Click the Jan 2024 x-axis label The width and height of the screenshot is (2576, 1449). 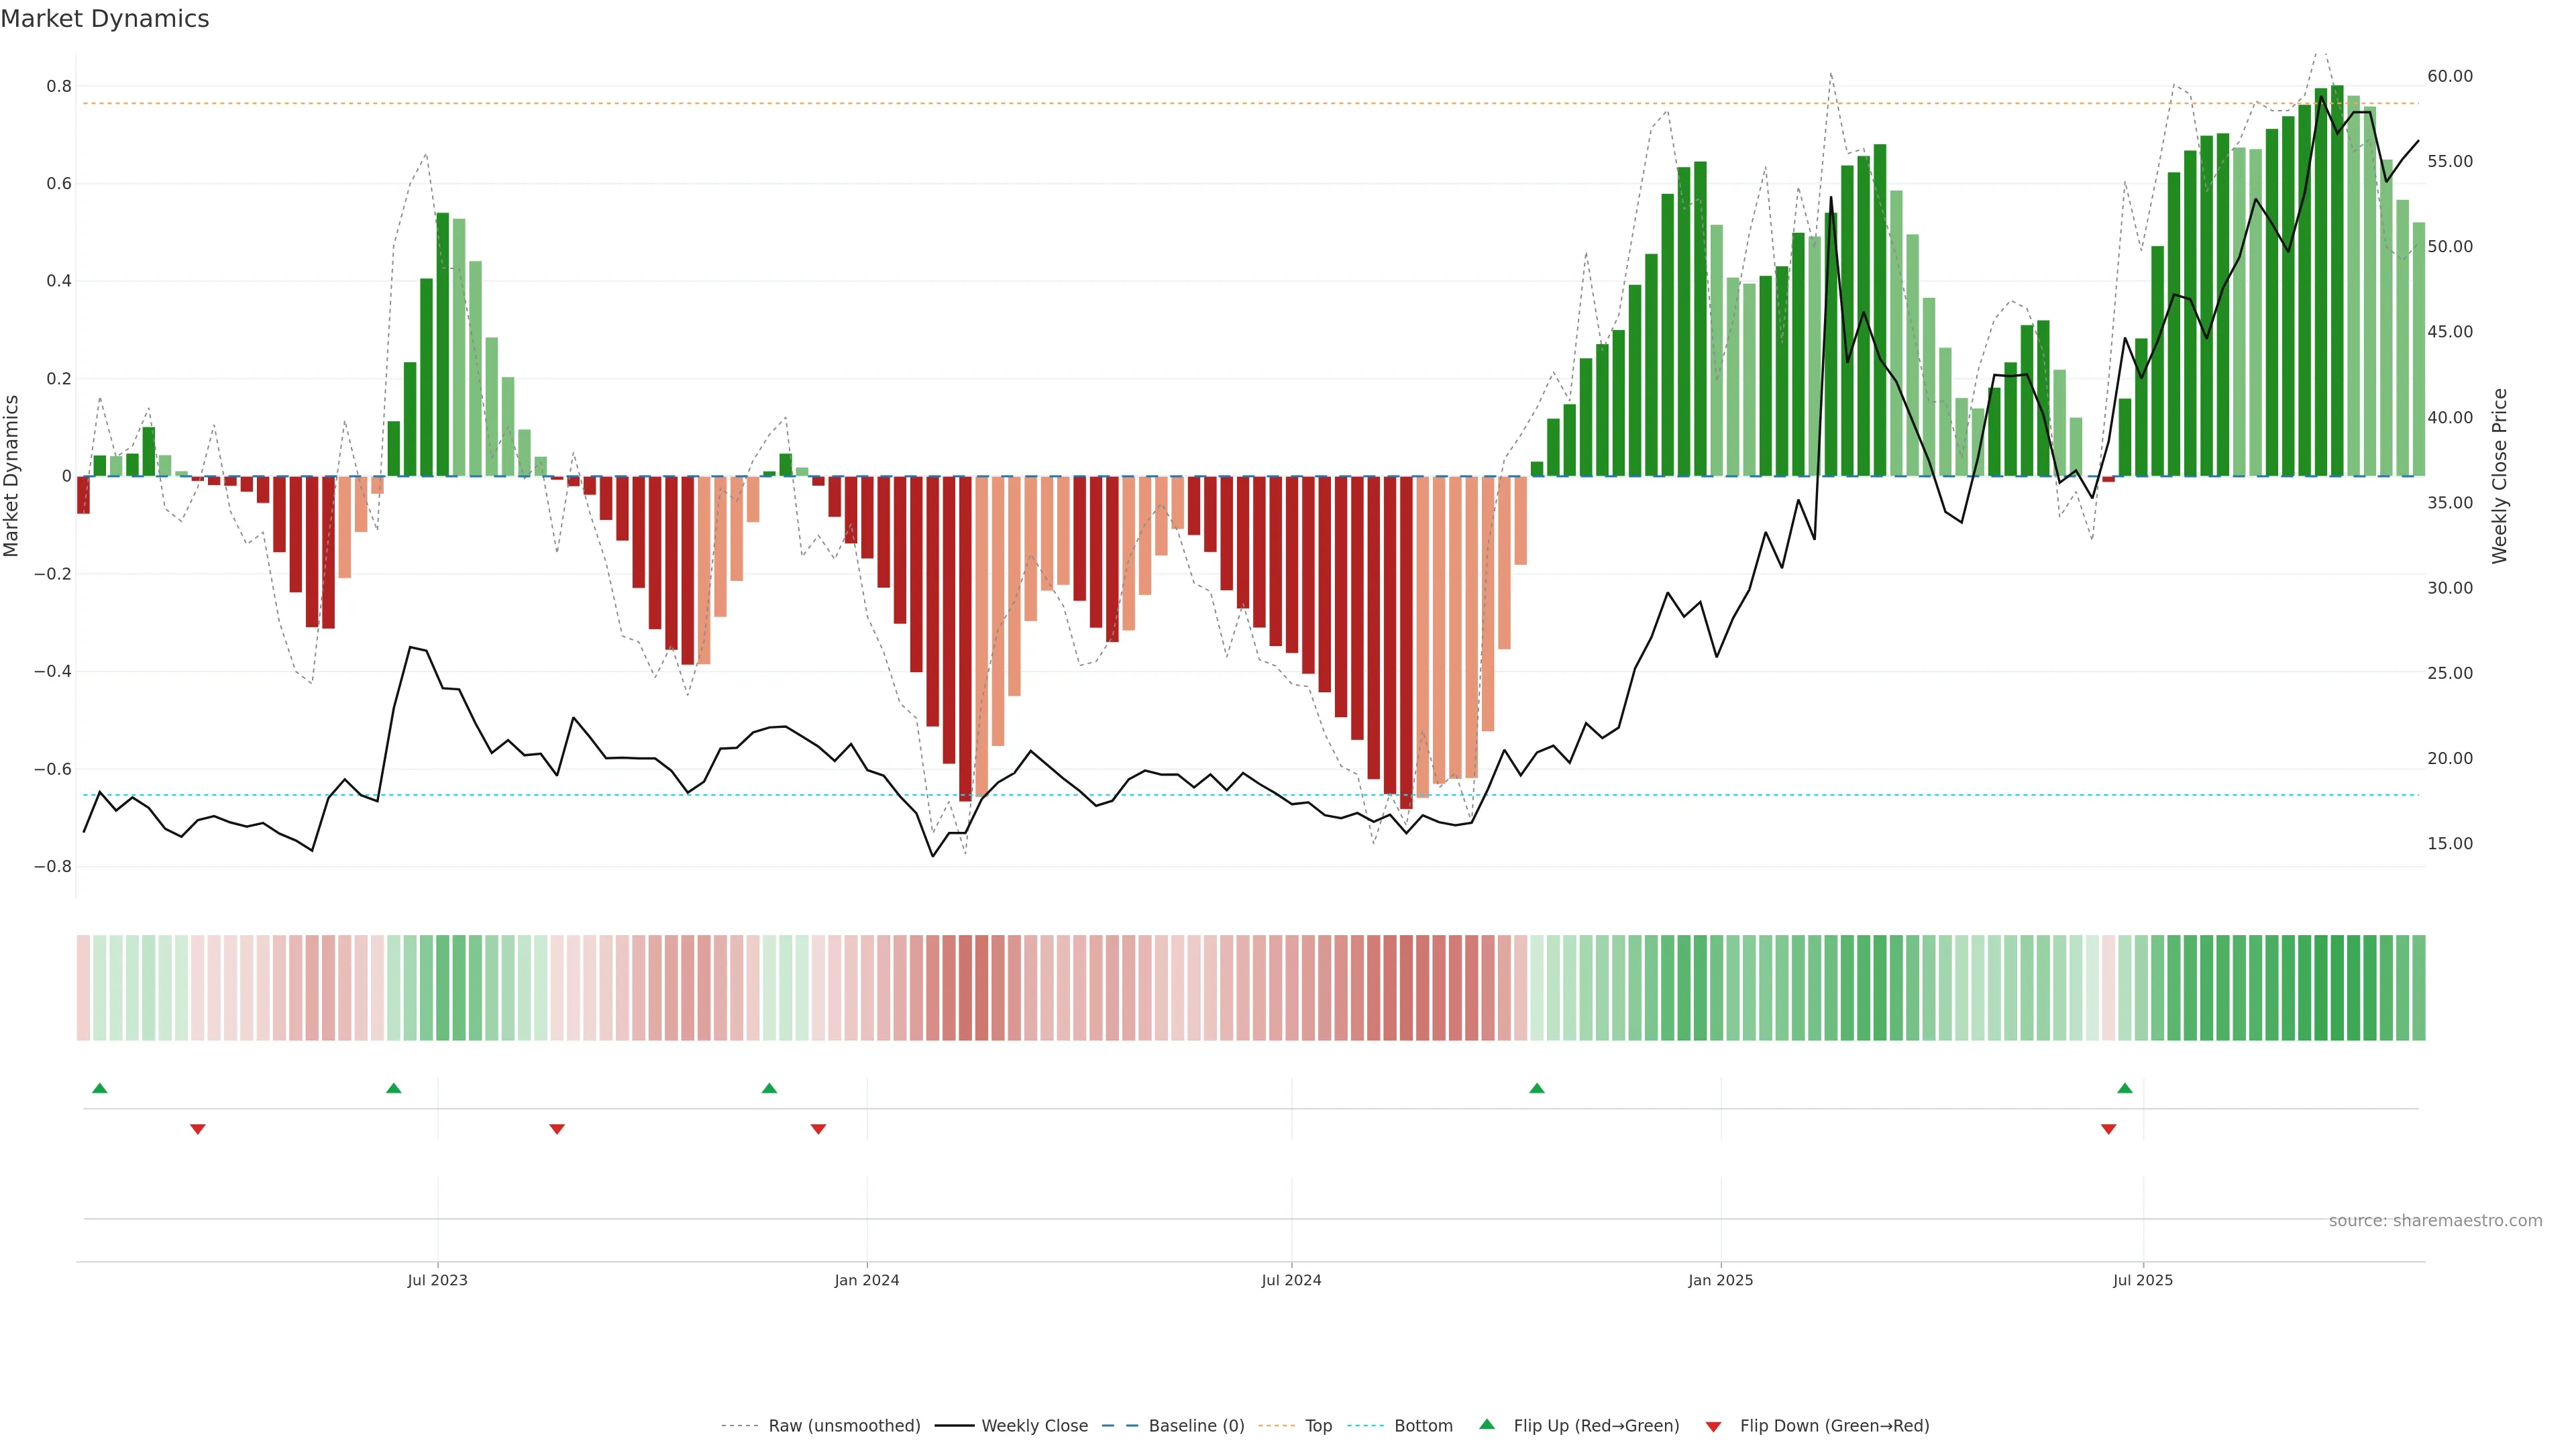click(867, 1280)
